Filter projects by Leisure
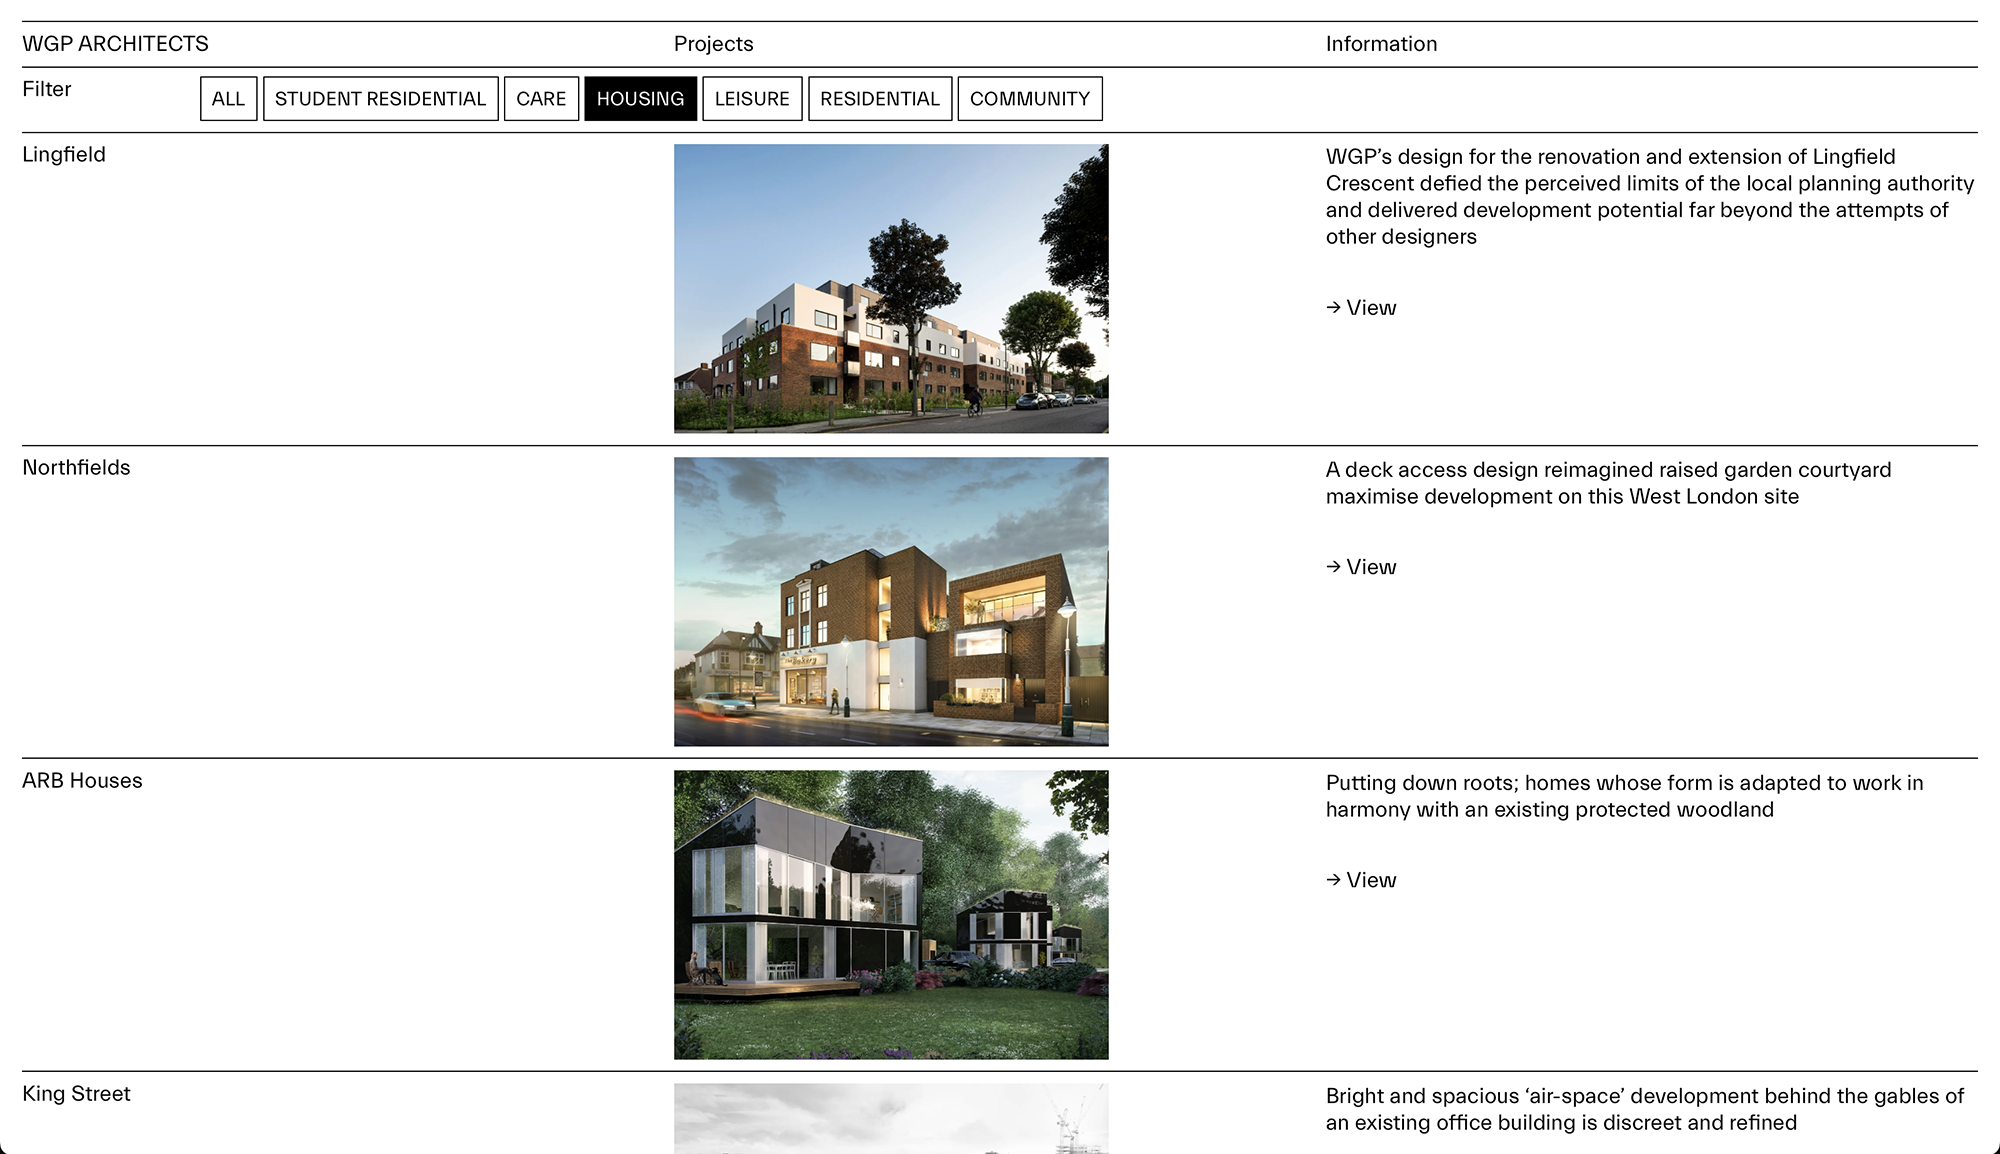This screenshot has width=2000, height=1154. [x=752, y=99]
